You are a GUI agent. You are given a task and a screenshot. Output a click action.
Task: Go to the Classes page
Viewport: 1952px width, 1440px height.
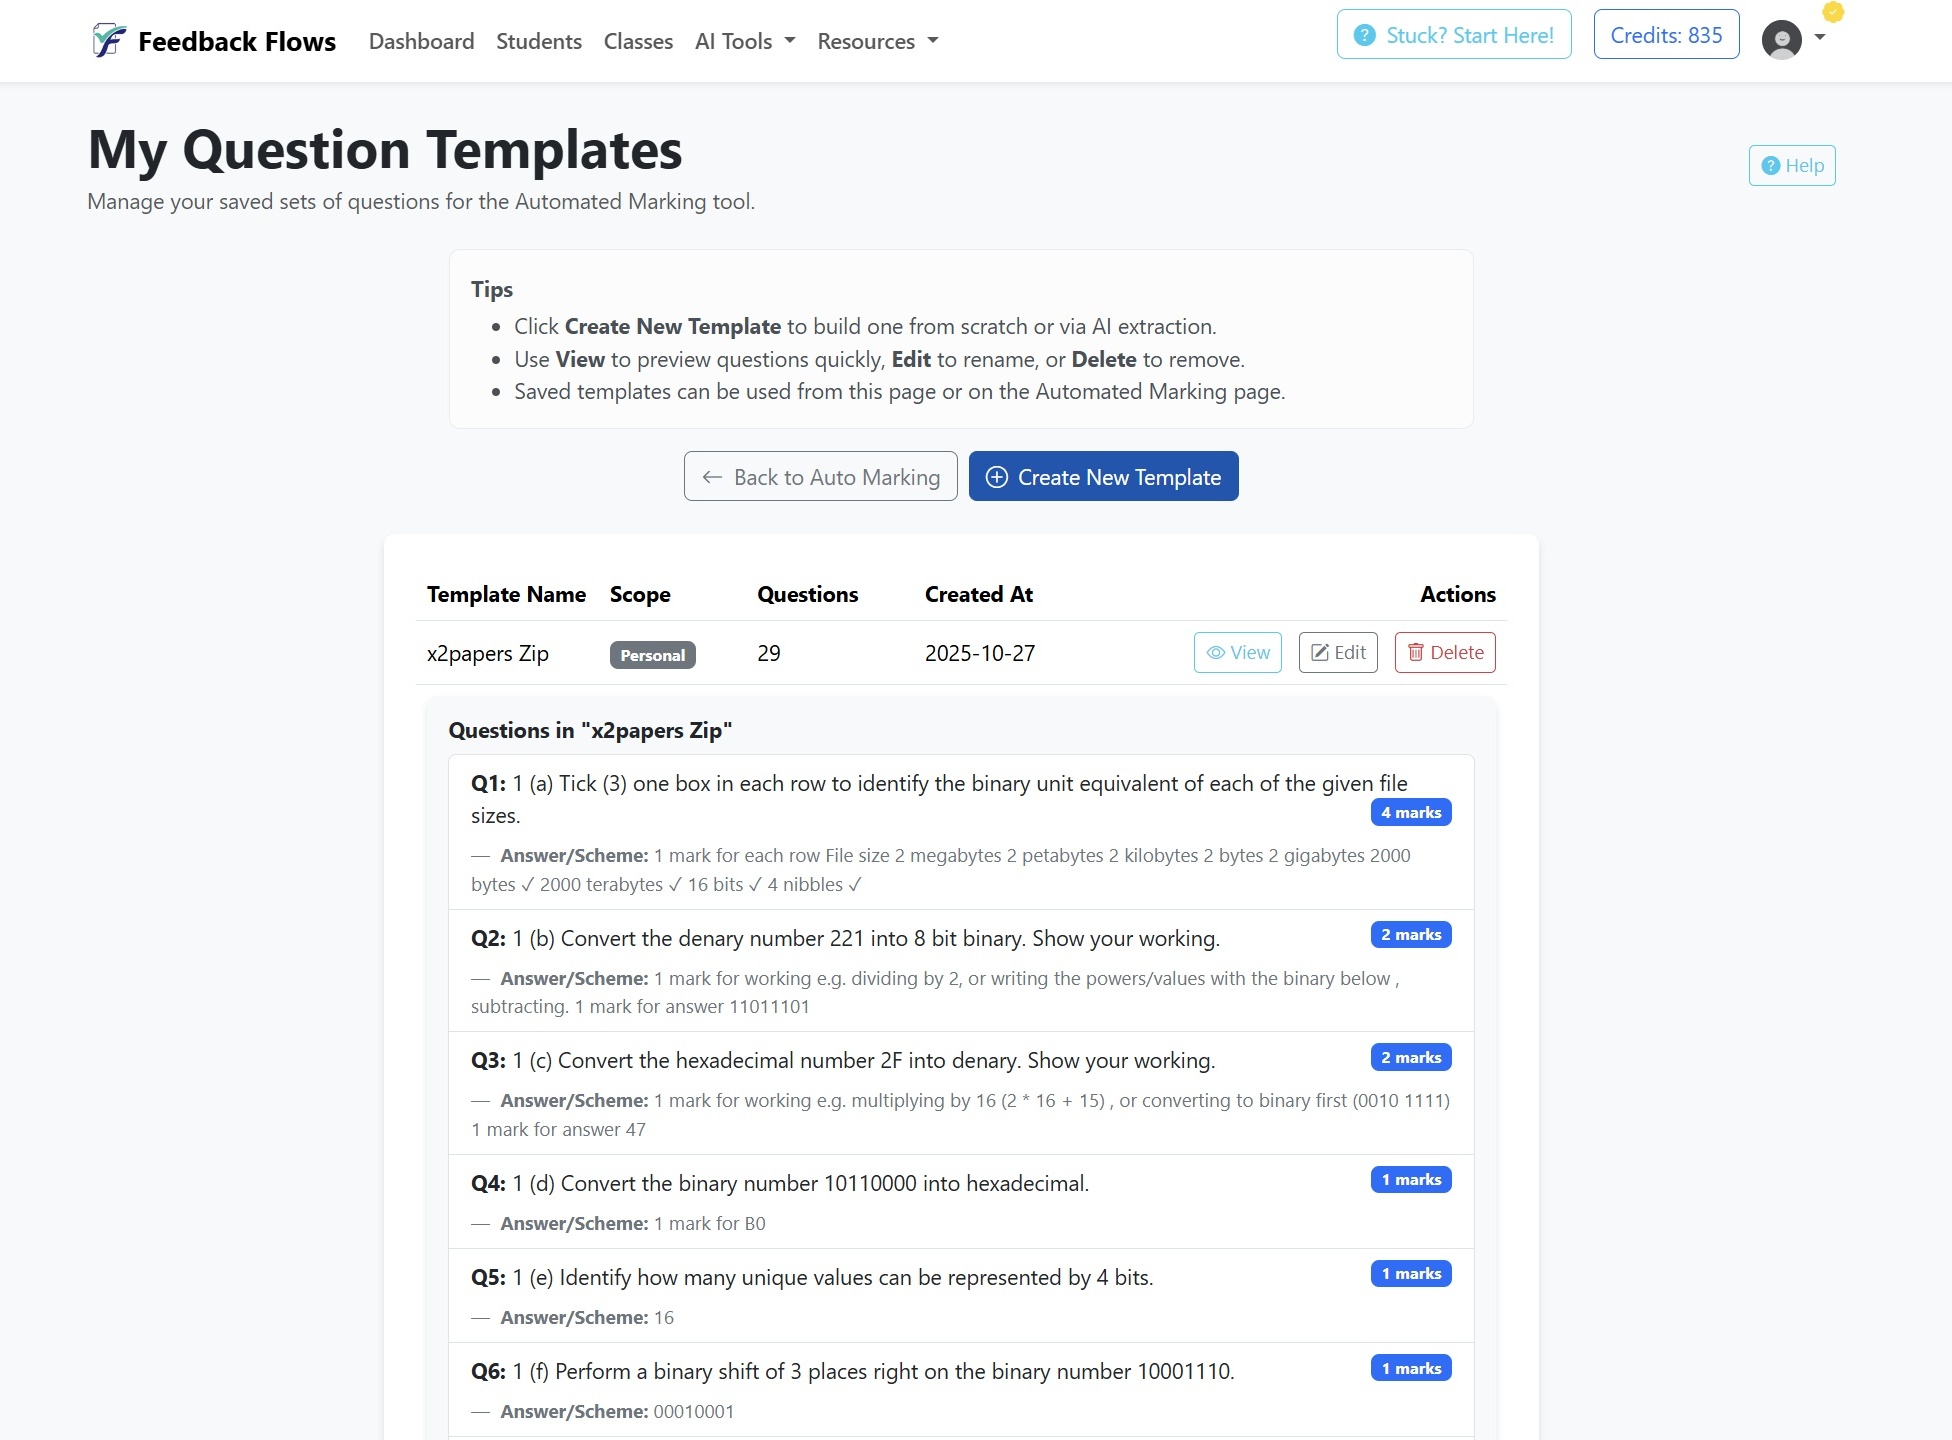638,41
